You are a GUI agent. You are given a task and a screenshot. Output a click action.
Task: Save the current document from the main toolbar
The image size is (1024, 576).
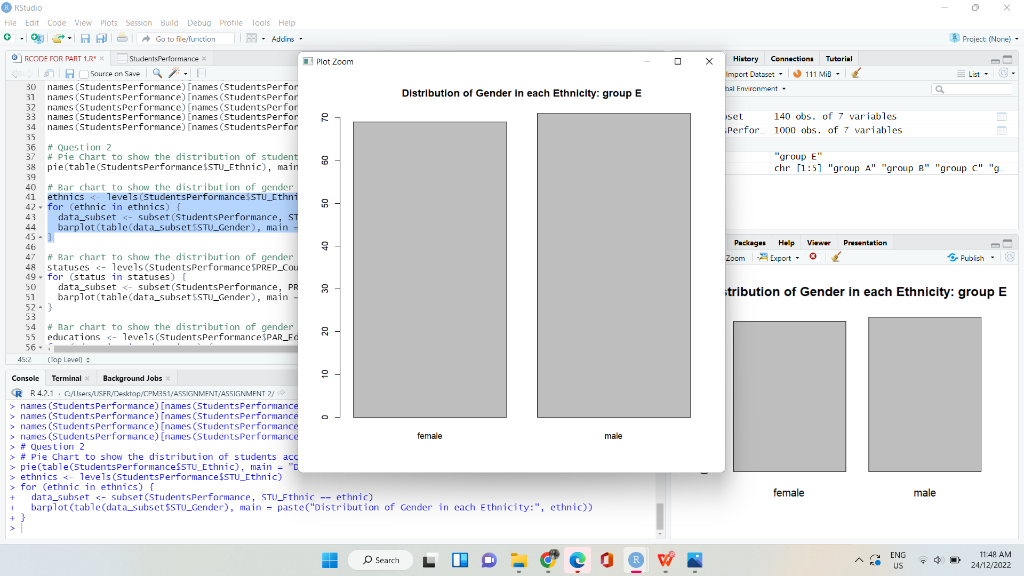point(85,39)
